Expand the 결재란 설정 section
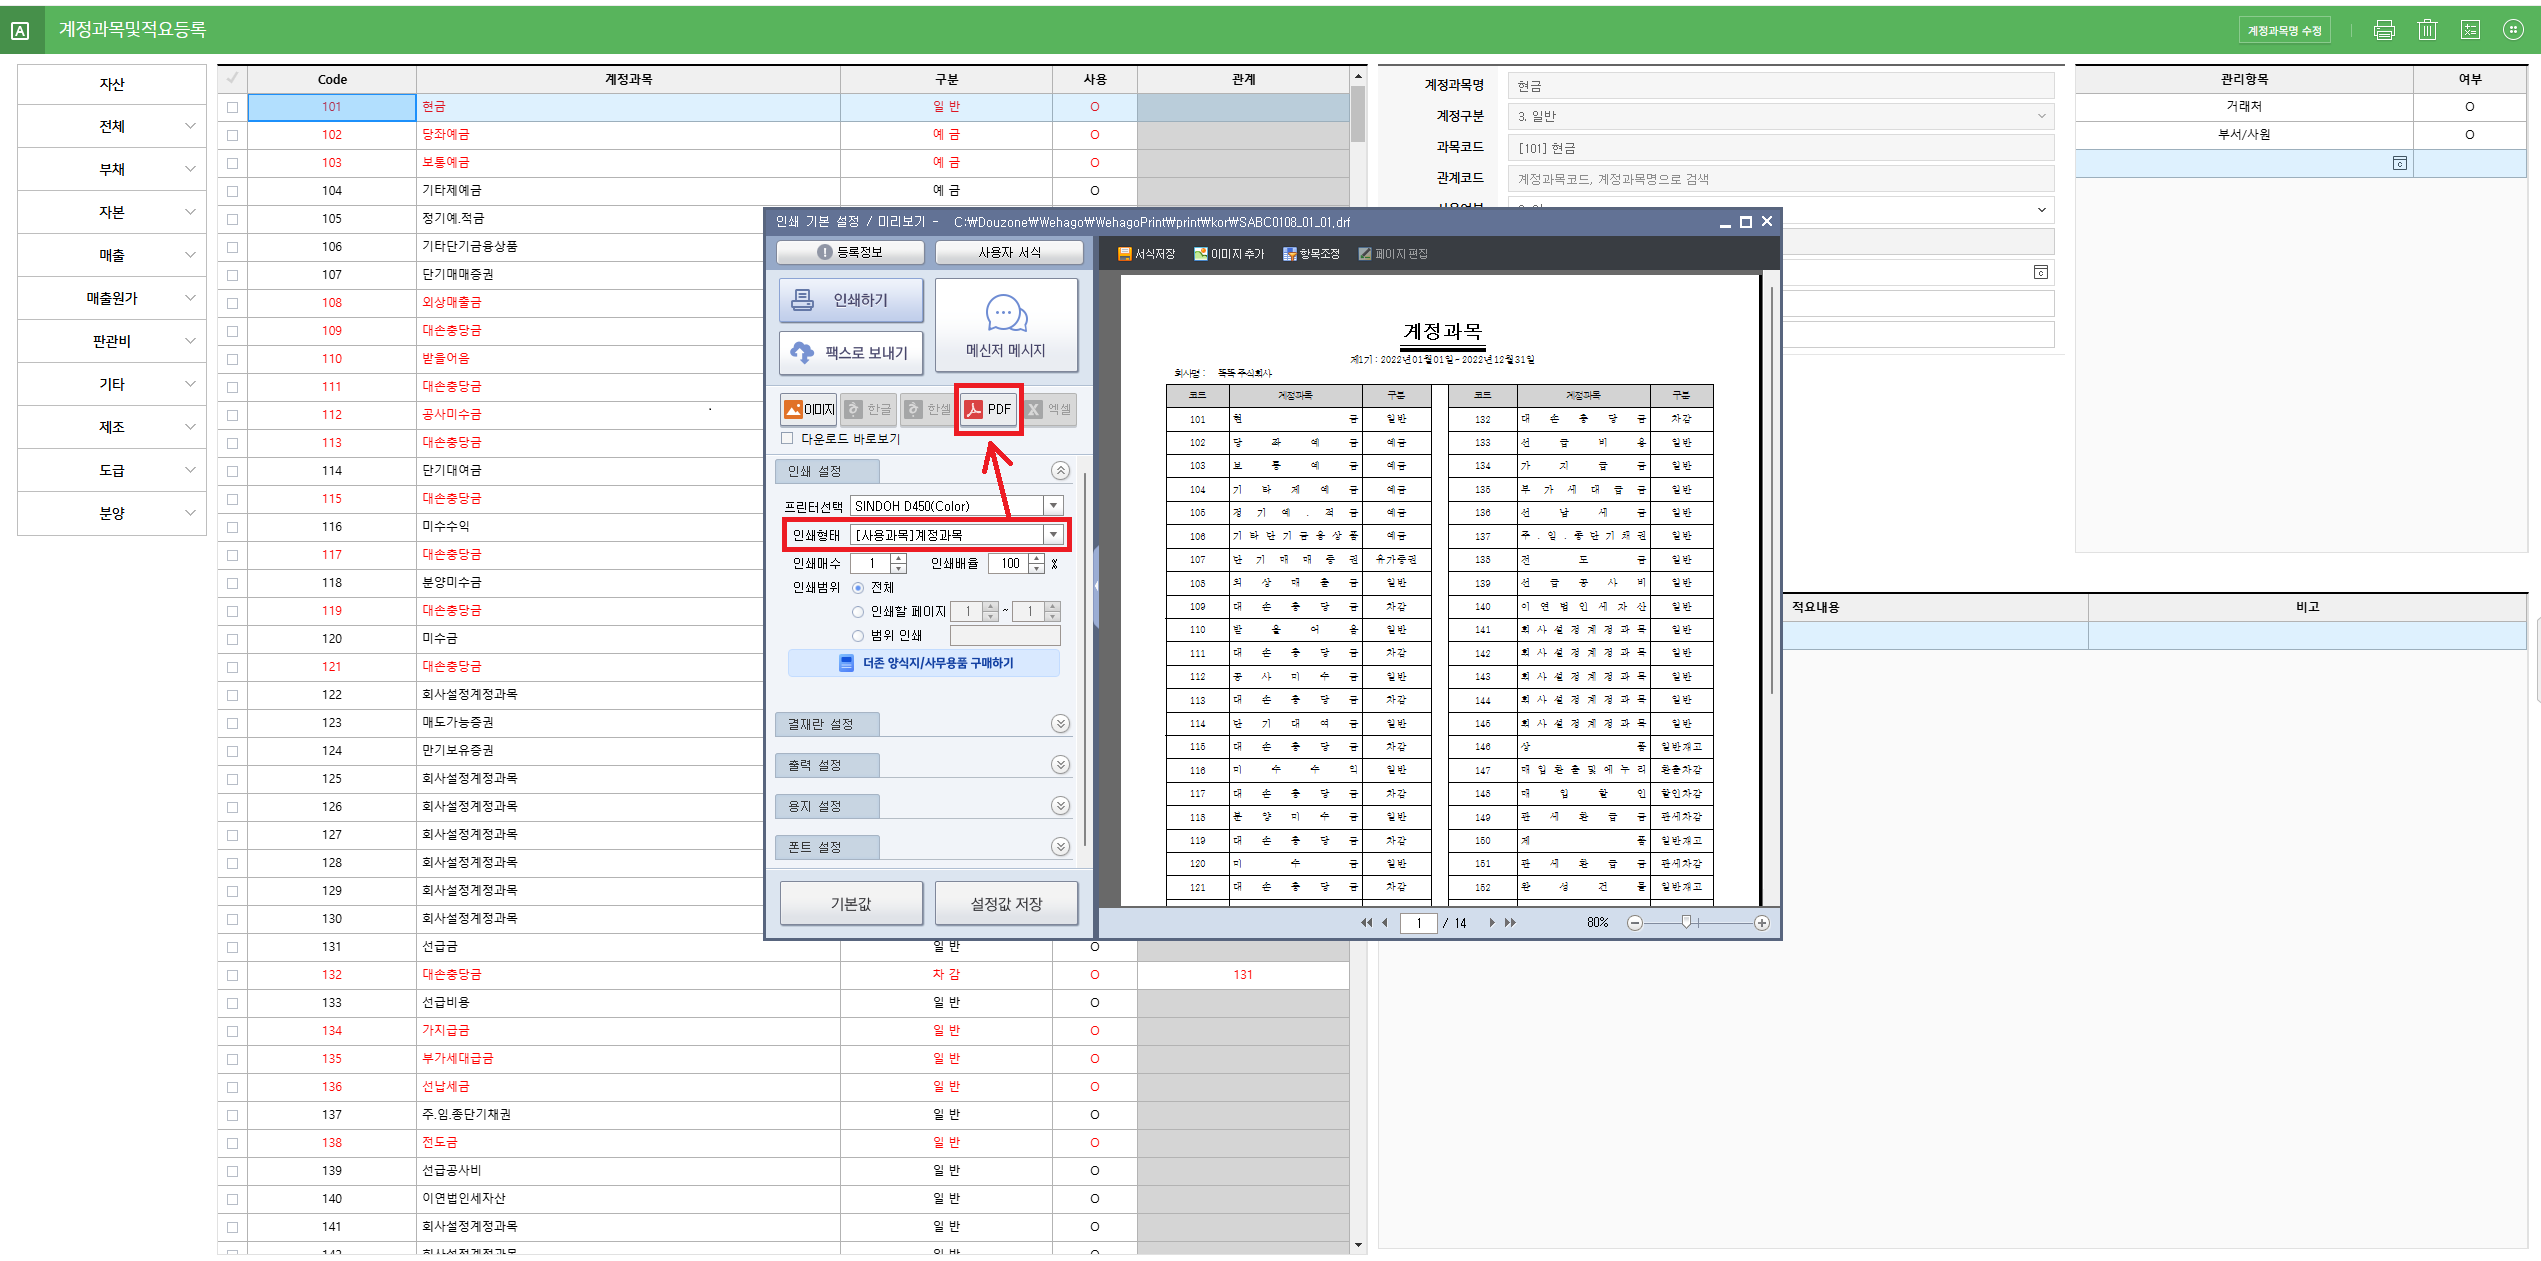This screenshot has height=1261, width=2541. tap(1060, 724)
